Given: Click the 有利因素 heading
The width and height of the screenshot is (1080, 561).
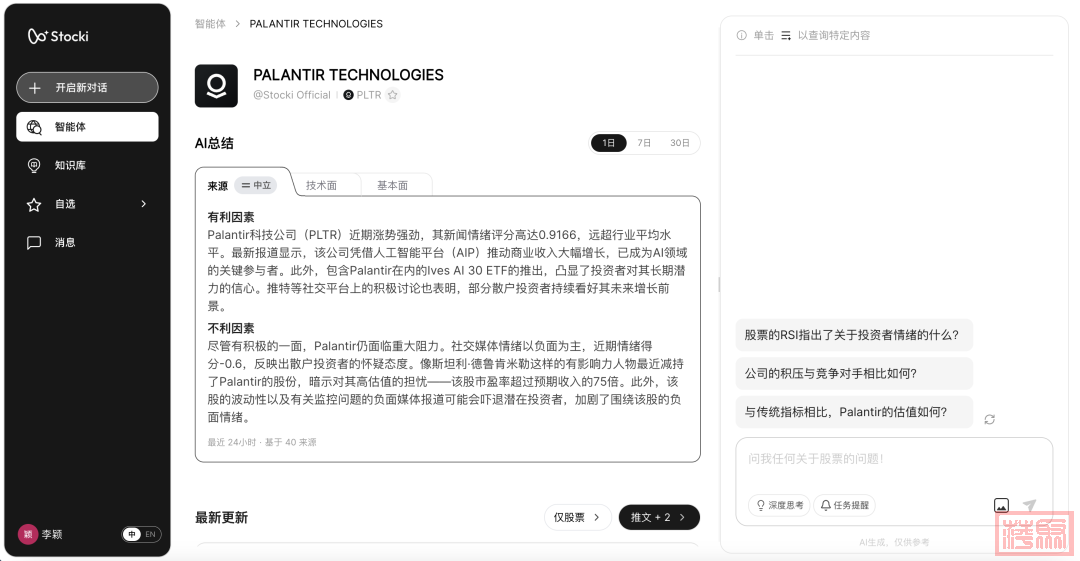Looking at the screenshot, I should [x=231, y=217].
